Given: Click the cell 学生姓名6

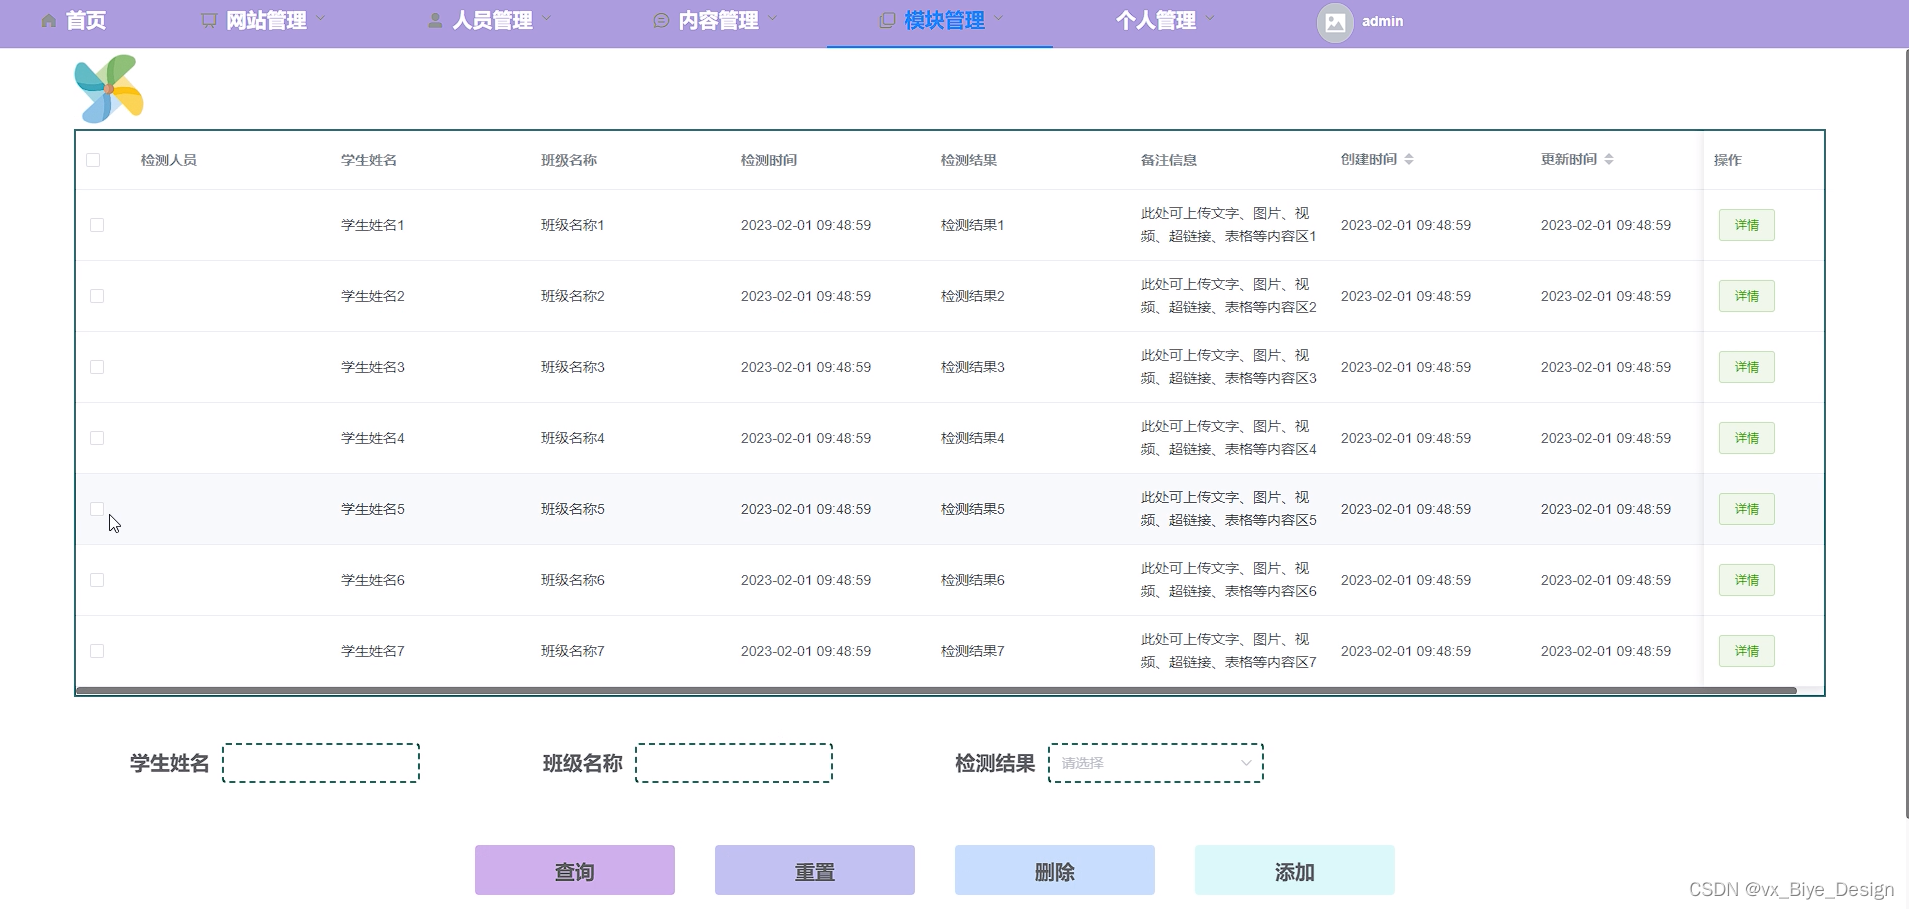Looking at the screenshot, I should tap(373, 580).
